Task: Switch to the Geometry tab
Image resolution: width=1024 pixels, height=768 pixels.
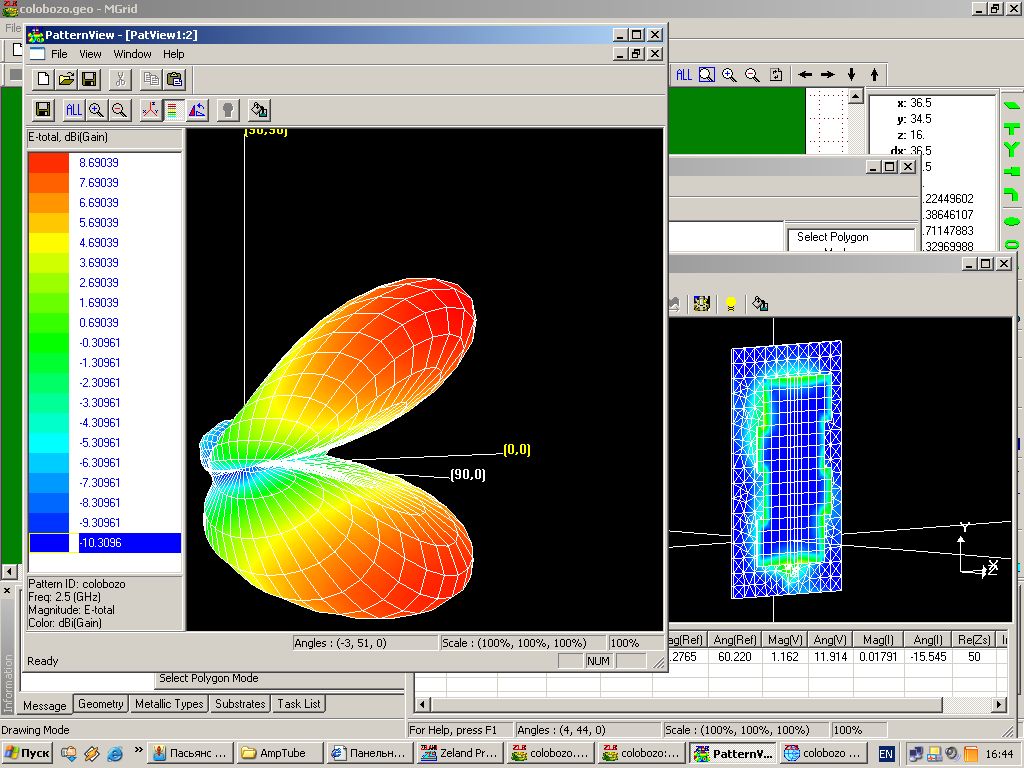Action: click(x=101, y=704)
